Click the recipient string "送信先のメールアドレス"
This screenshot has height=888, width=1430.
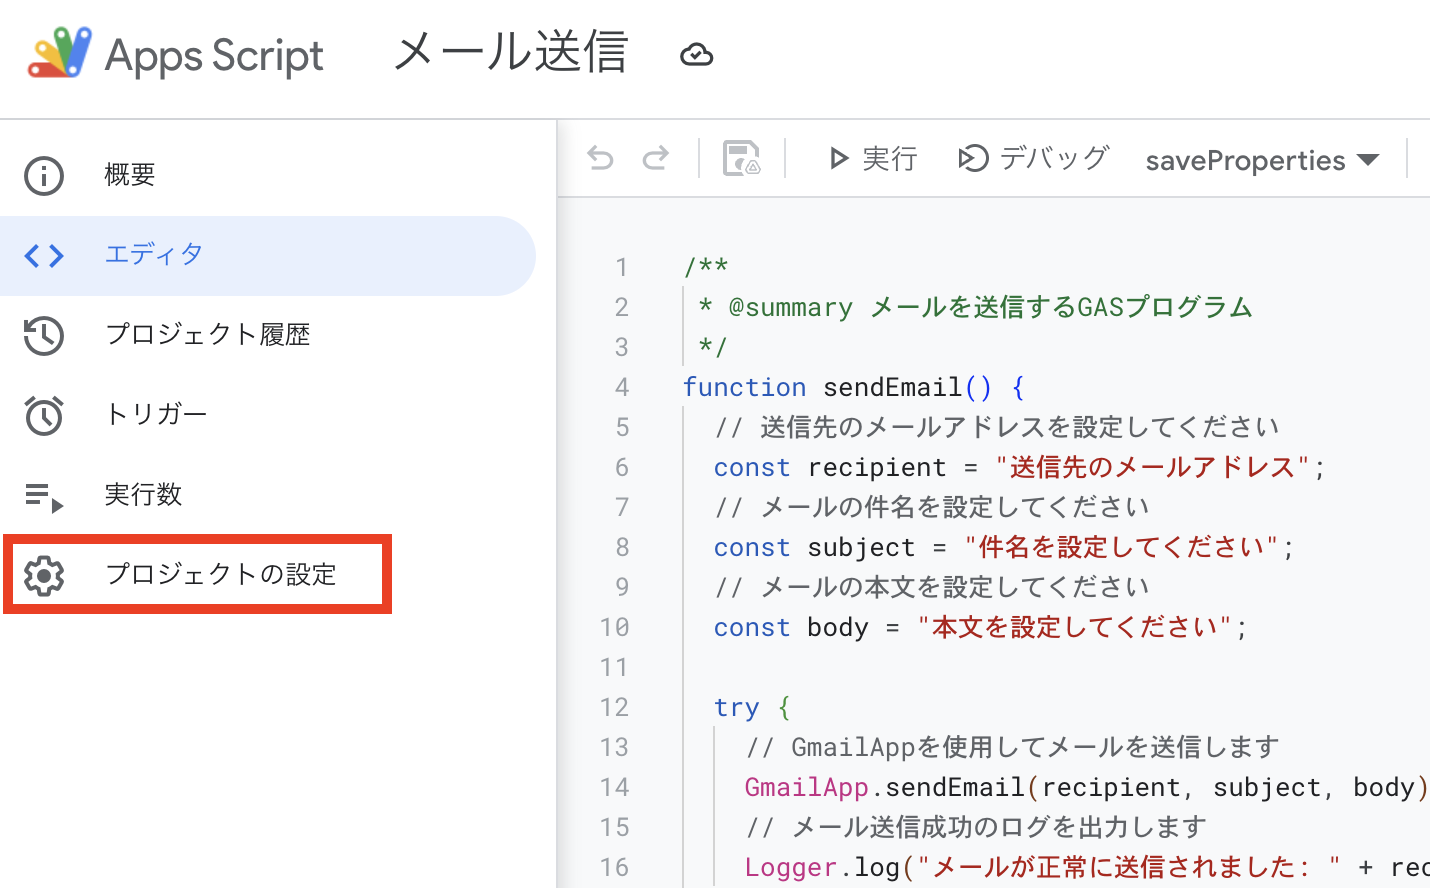point(1153,467)
